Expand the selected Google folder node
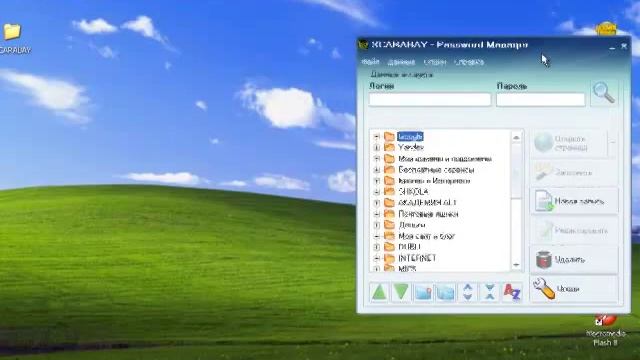 click(376, 137)
